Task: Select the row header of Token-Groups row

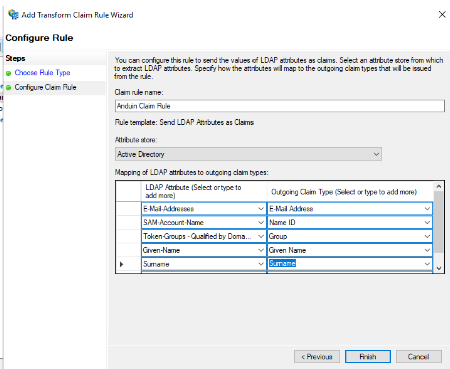Action: [x=128, y=236]
